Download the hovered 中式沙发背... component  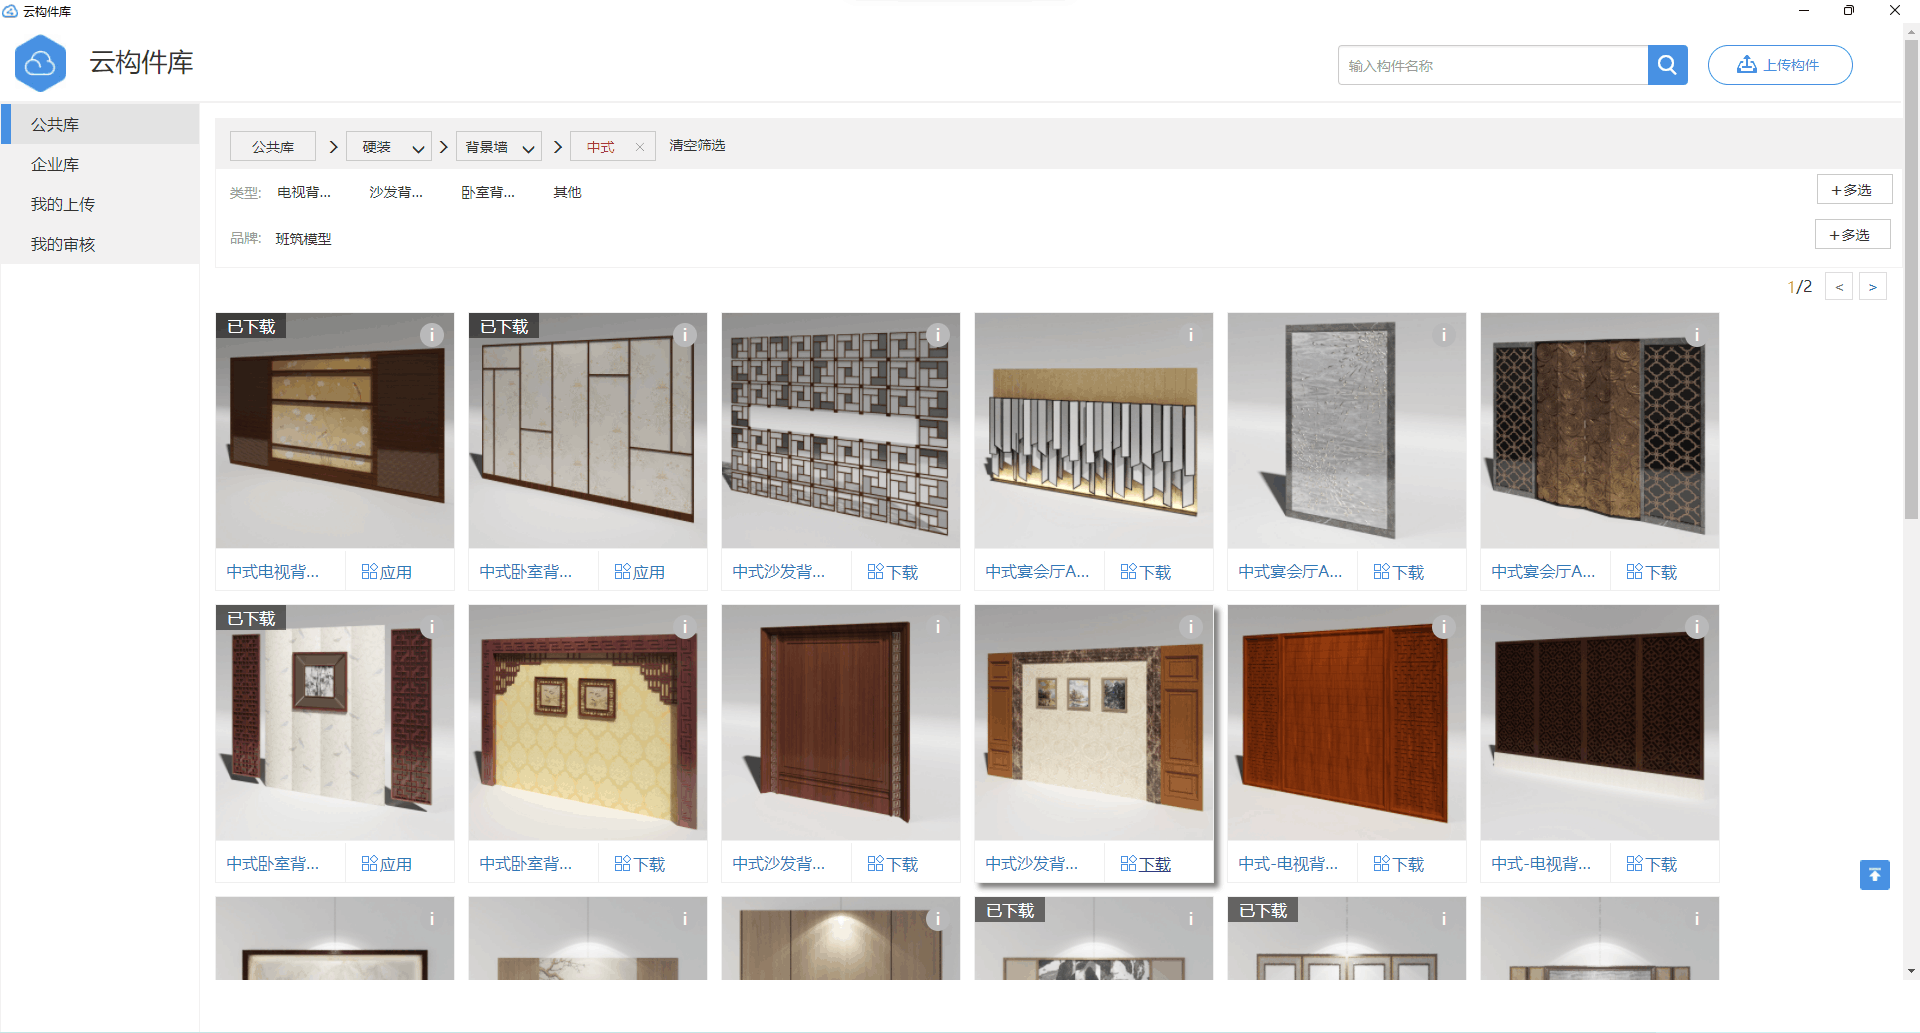click(1146, 864)
